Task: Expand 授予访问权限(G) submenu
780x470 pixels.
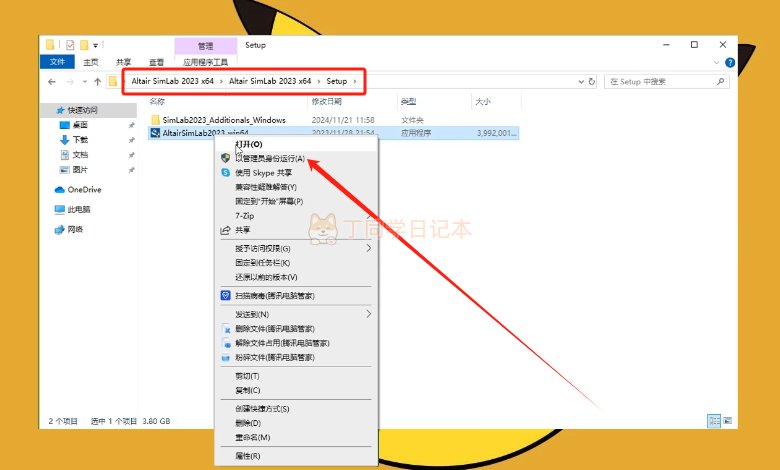Action: [263, 248]
